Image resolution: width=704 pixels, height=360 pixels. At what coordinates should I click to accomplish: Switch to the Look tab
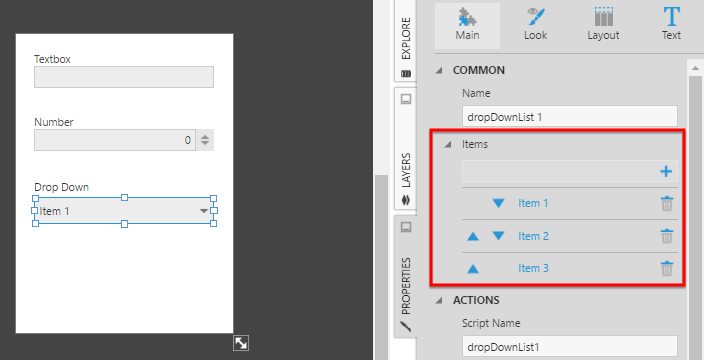pos(535,25)
